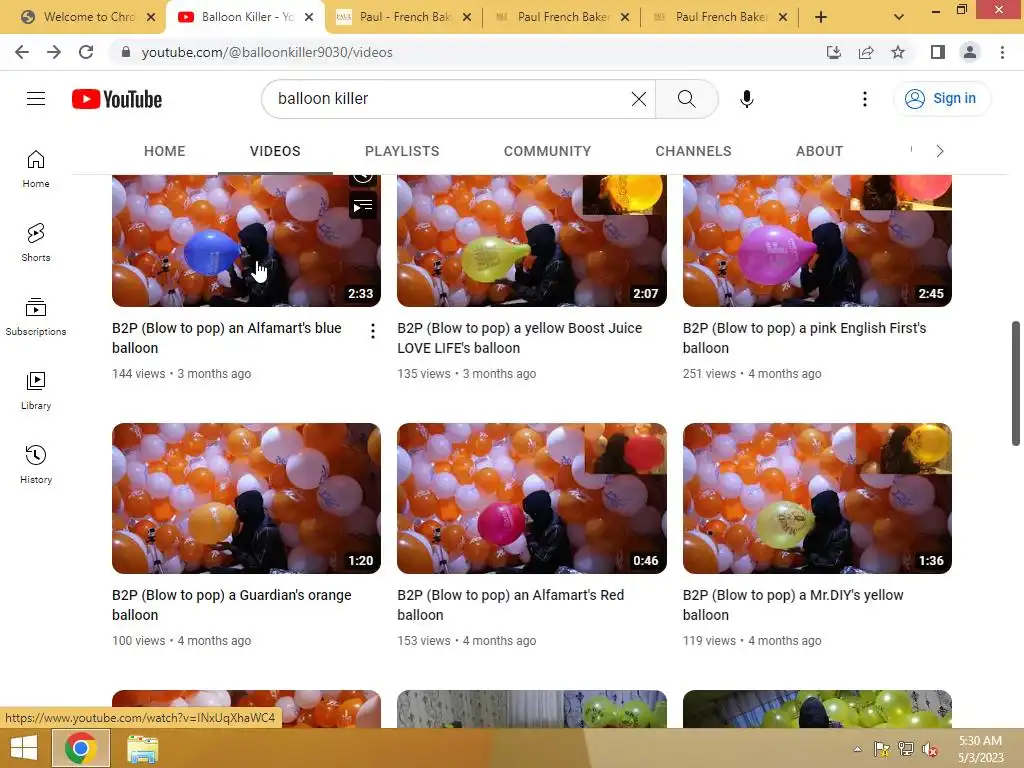Viewport: 1024px width, 768px height.
Task: Bookmark this page with the star icon
Action: coord(898,52)
